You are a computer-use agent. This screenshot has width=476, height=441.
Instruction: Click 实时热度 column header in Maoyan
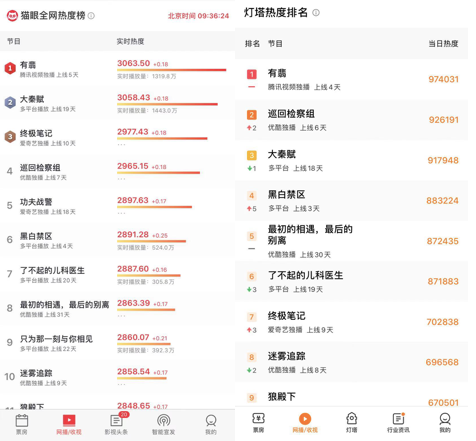click(x=130, y=41)
